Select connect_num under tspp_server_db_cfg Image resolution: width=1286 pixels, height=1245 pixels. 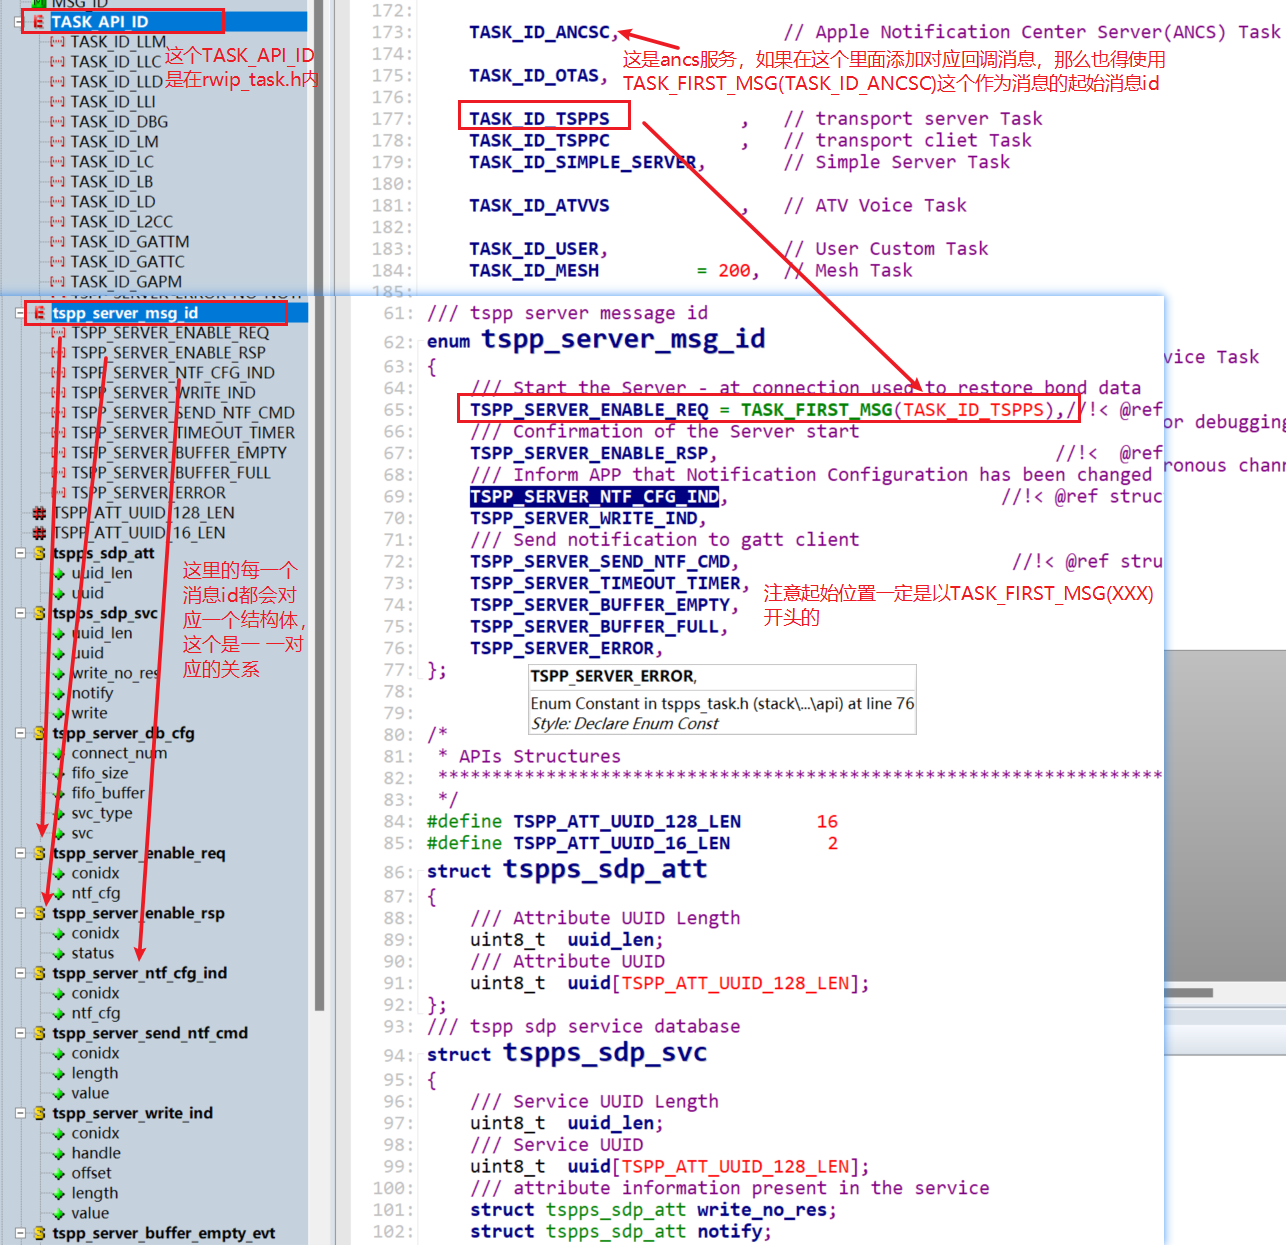(x=119, y=753)
